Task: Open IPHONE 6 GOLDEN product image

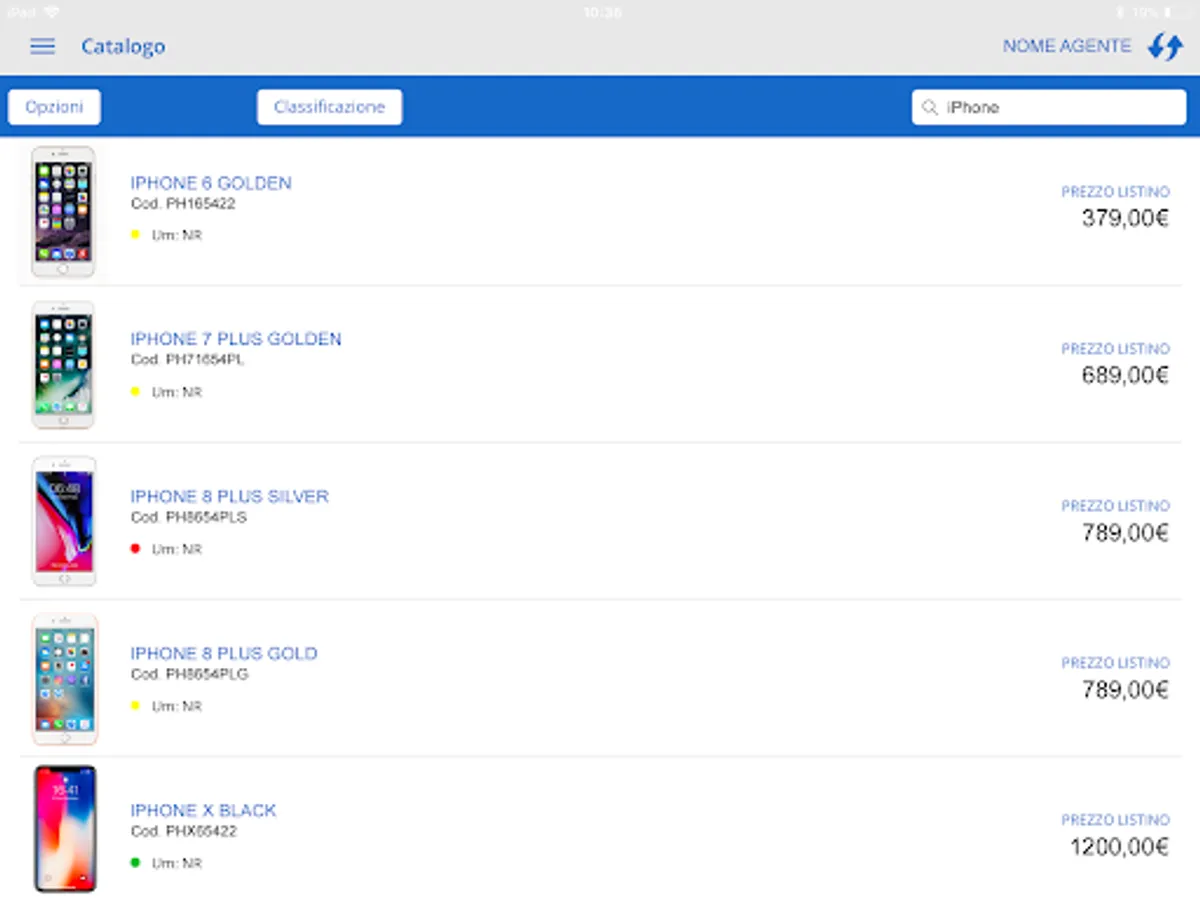Action: [63, 212]
